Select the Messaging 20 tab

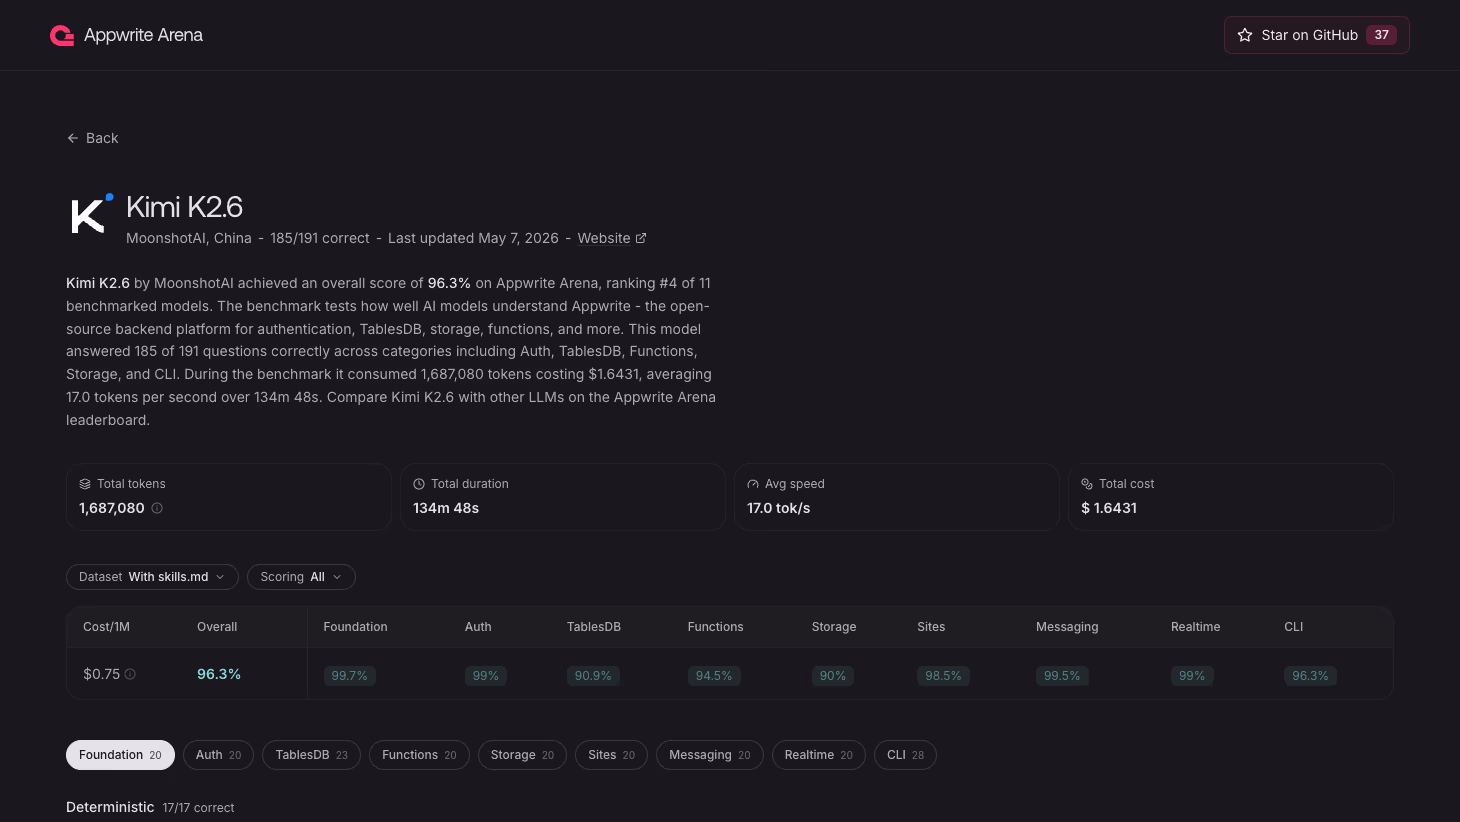(x=709, y=755)
